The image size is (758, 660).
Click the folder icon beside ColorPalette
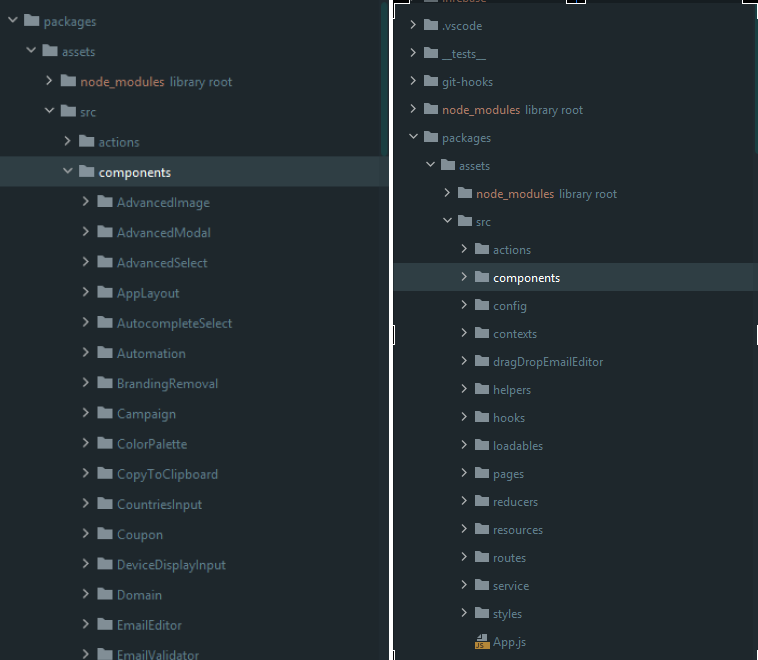(105, 443)
